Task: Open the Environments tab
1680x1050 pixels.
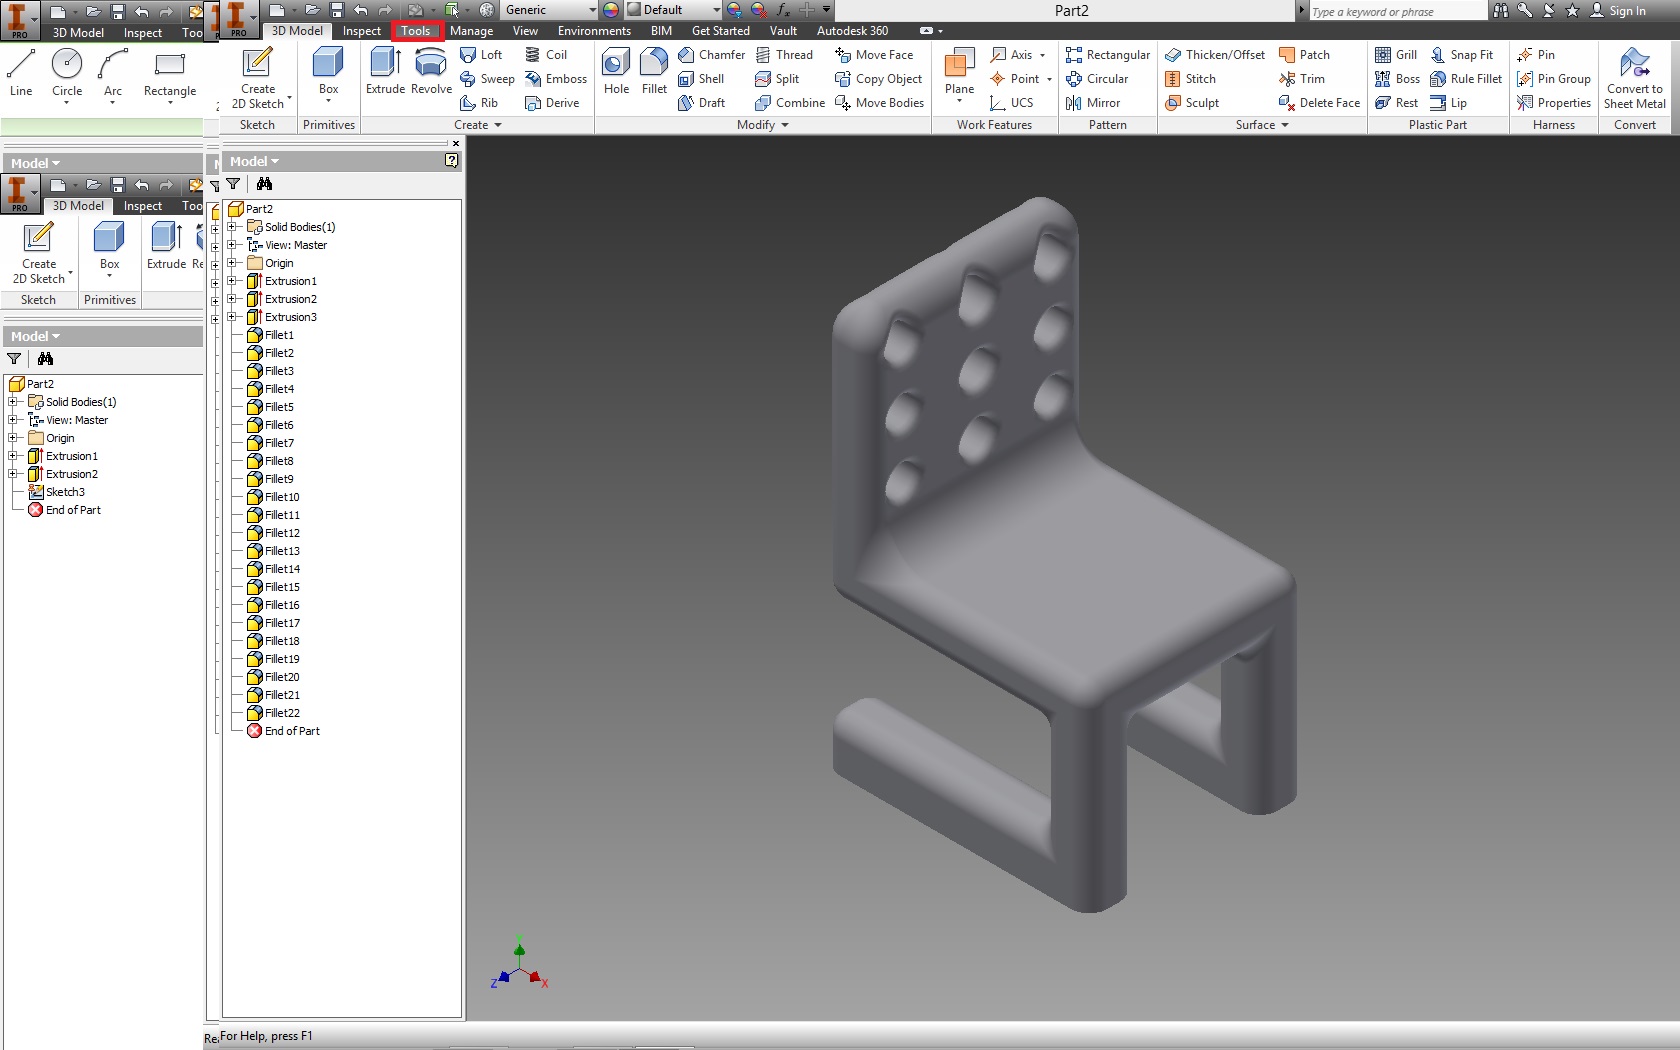Action: point(594,31)
